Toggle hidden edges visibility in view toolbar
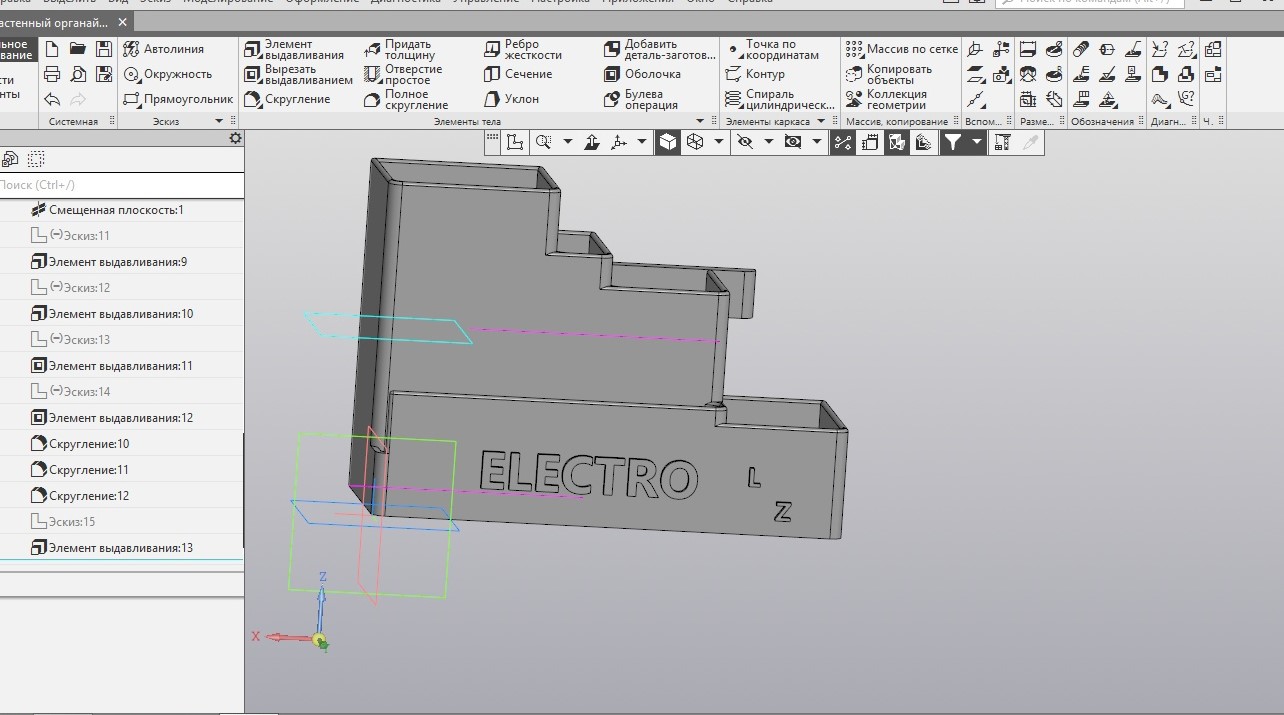 [x=745, y=141]
